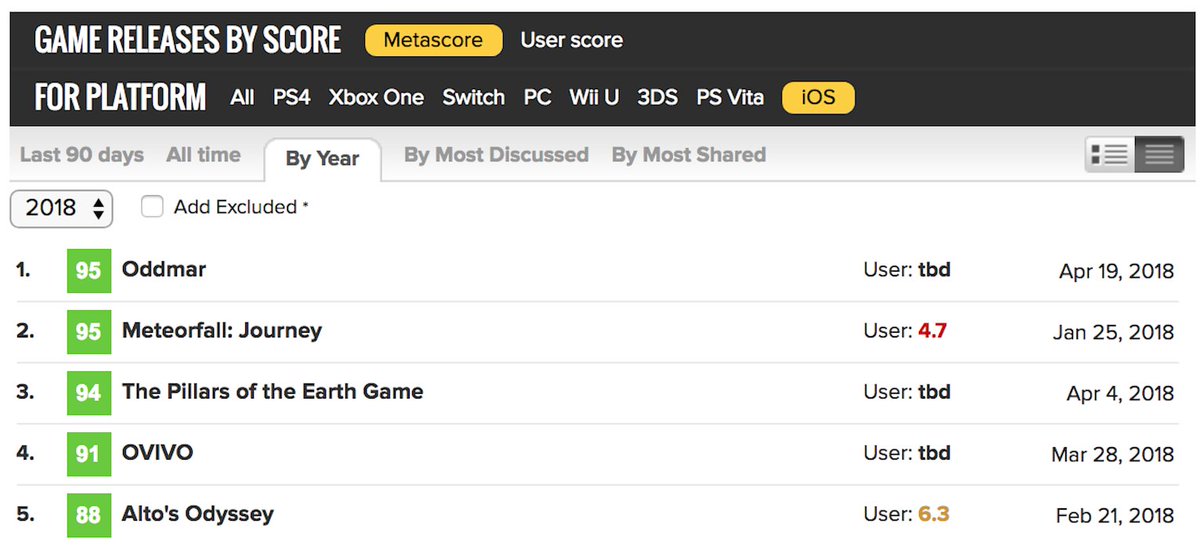The height and width of the screenshot is (545, 1200).
Task: Open the Meteorfall: Journey game link
Action: click(x=222, y=330)
